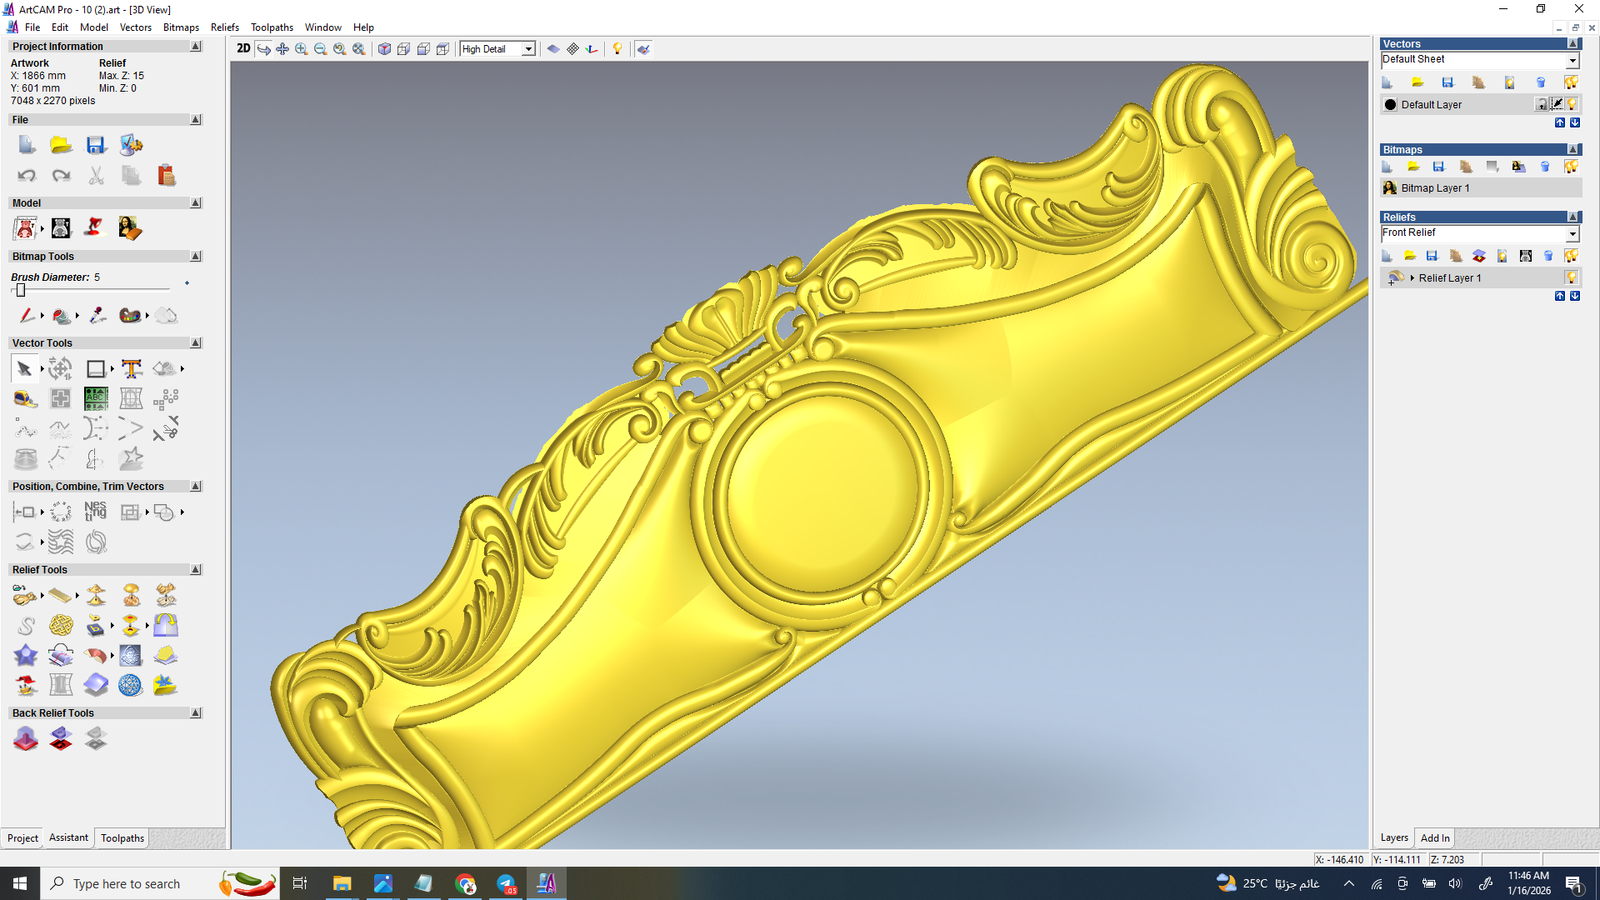Toggle visibility bulb of Relief Layer 1
This screenshot has width=1600, height=900.
pos(1572,278)
